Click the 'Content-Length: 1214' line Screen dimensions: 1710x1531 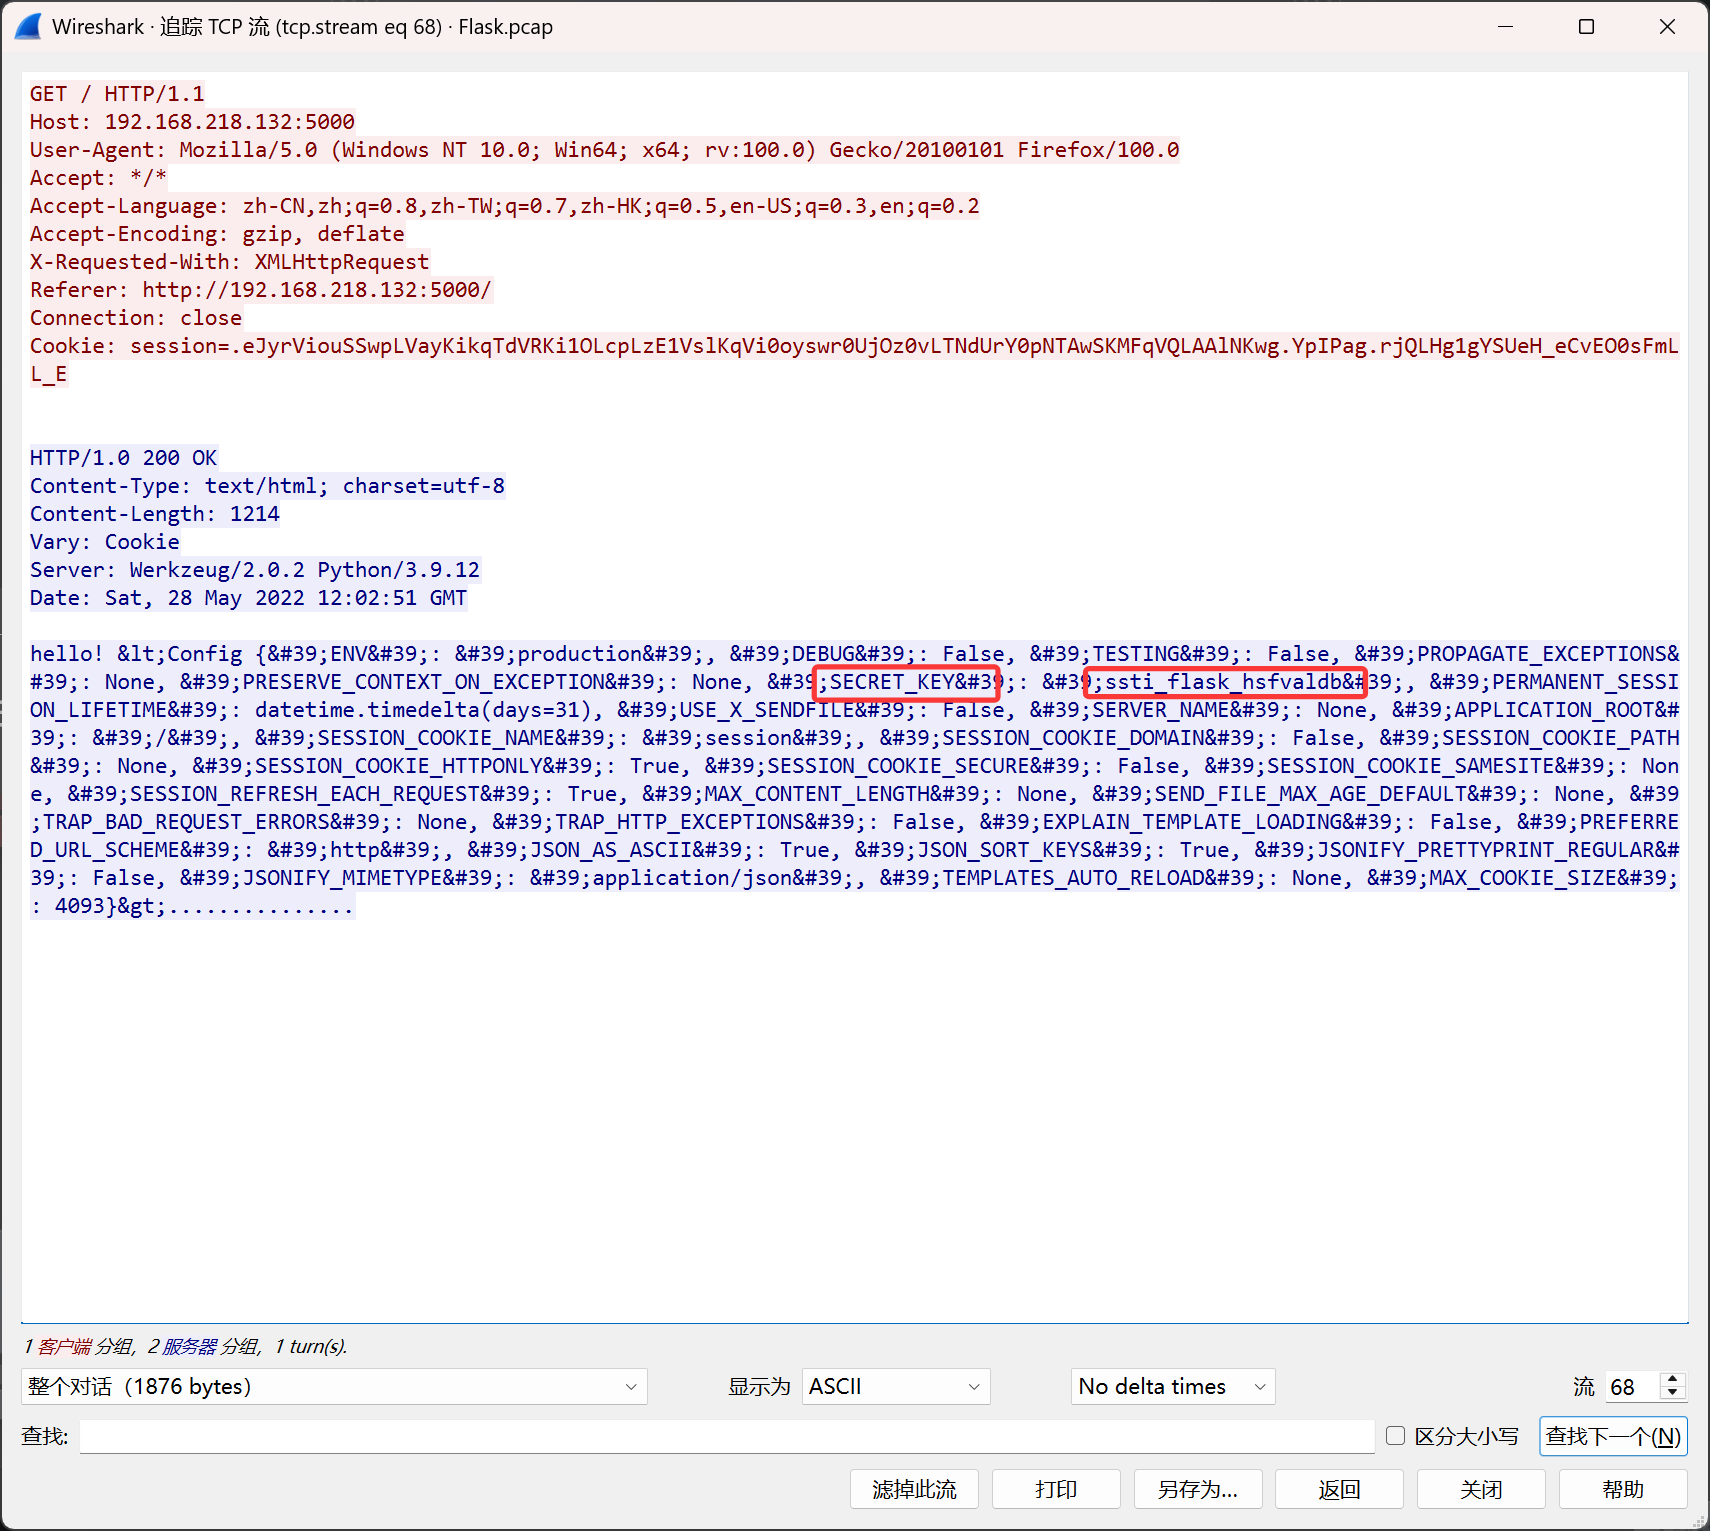(155, 514)
